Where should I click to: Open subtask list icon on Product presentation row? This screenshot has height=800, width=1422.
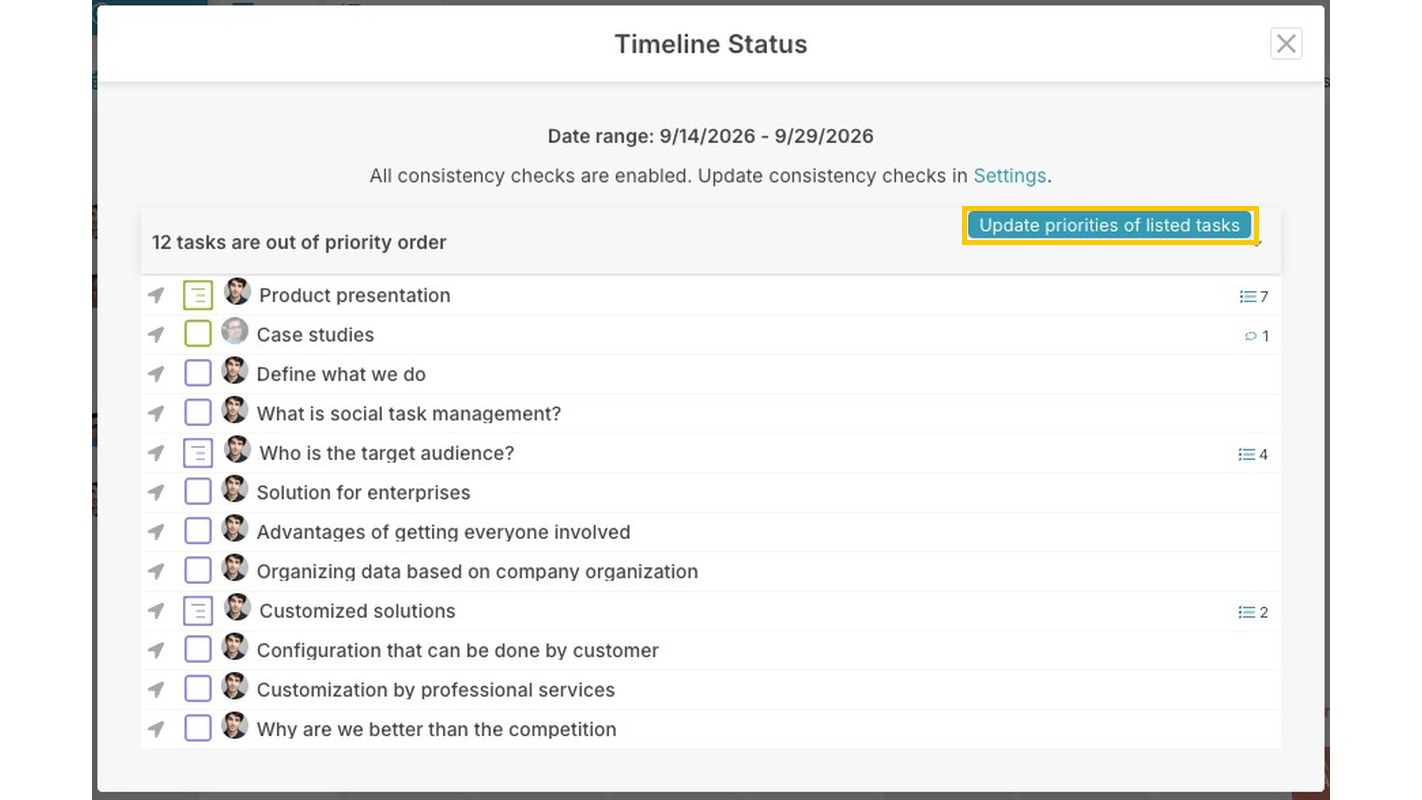1247,296
